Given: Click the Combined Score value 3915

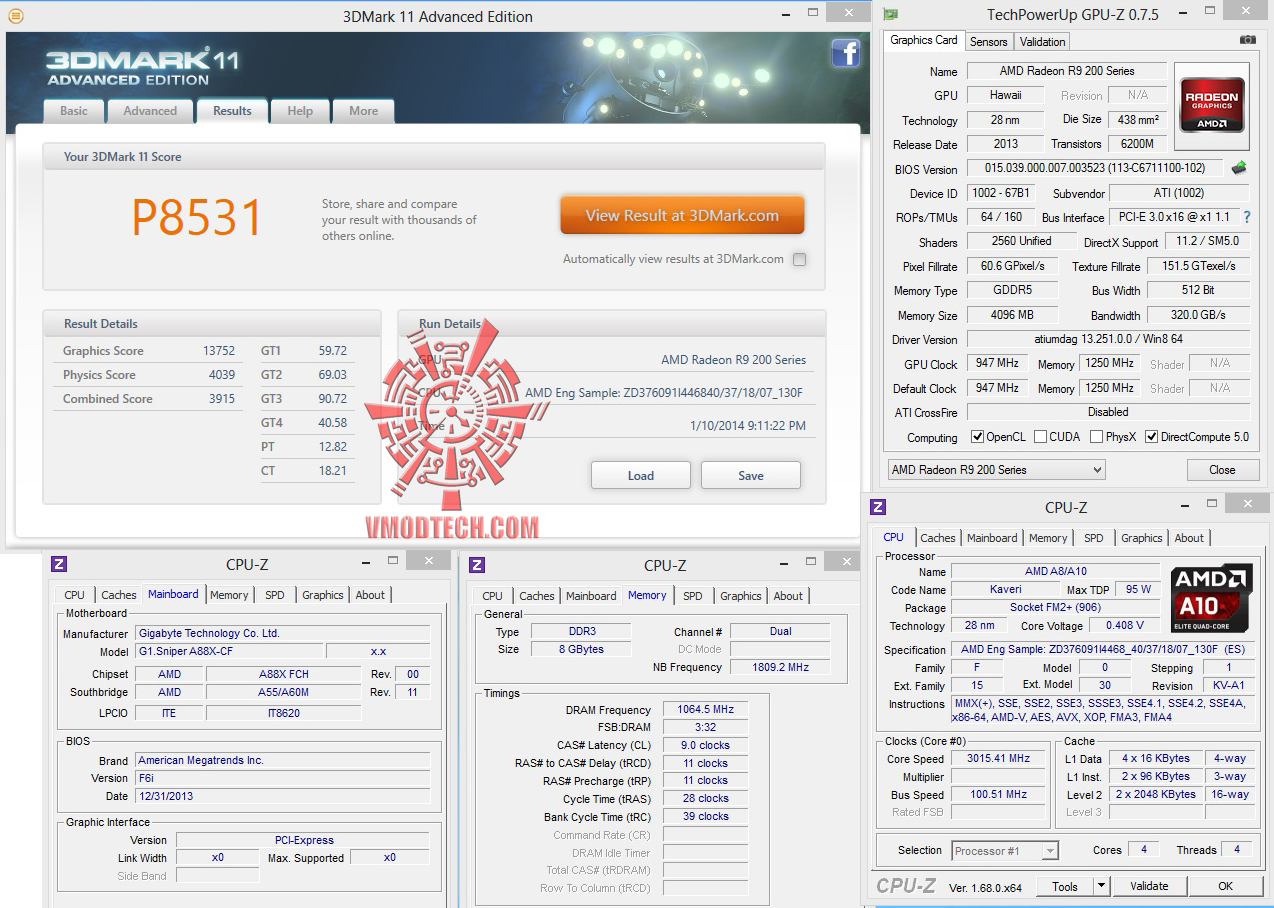Looking at the screenshot, I should (x=222, y=399).
